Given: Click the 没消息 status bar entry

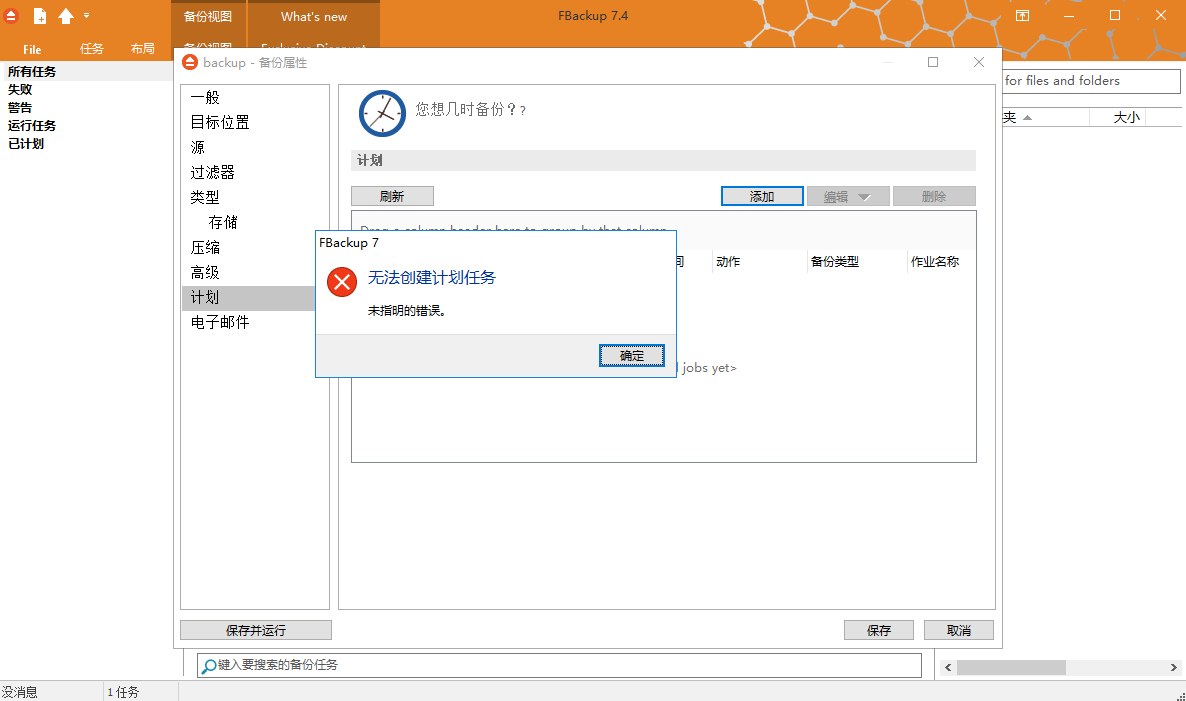Looking at the screenshot, I should point(20,692).
